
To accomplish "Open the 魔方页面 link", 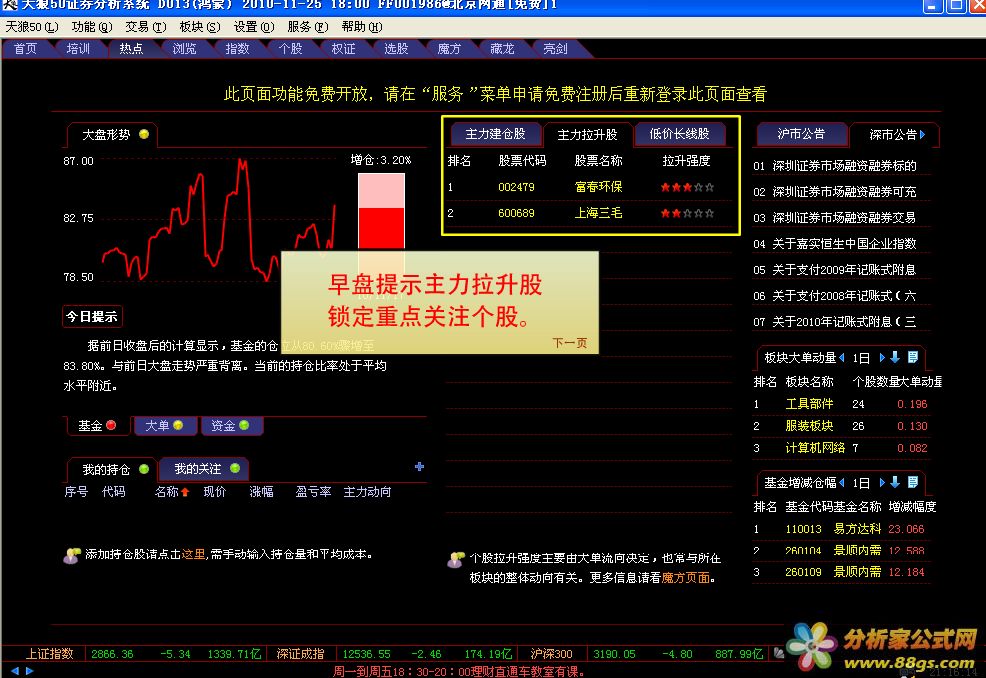I will 685,577.
